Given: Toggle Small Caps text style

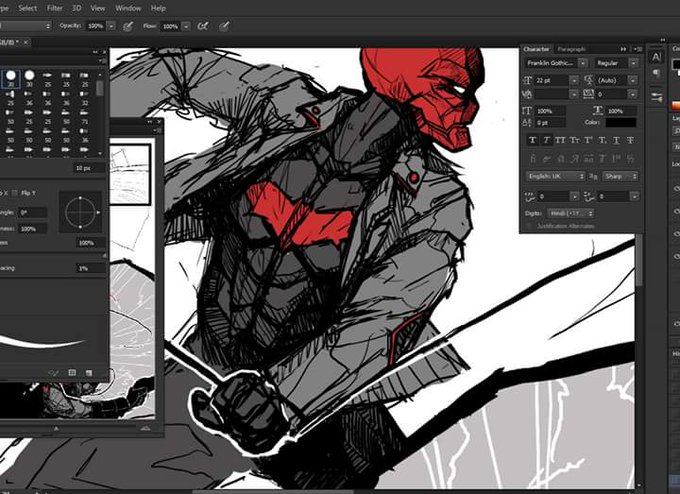Looking at the screenshot, I should pyautogui.click(x=574, y=140).
